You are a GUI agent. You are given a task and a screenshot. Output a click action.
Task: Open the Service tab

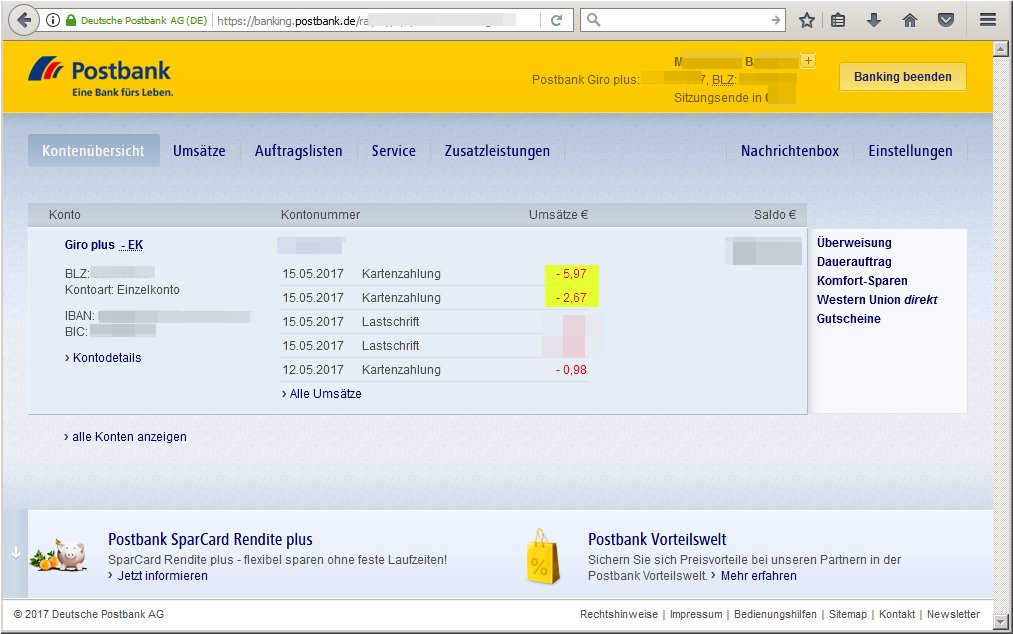click(x=393, y=151)
